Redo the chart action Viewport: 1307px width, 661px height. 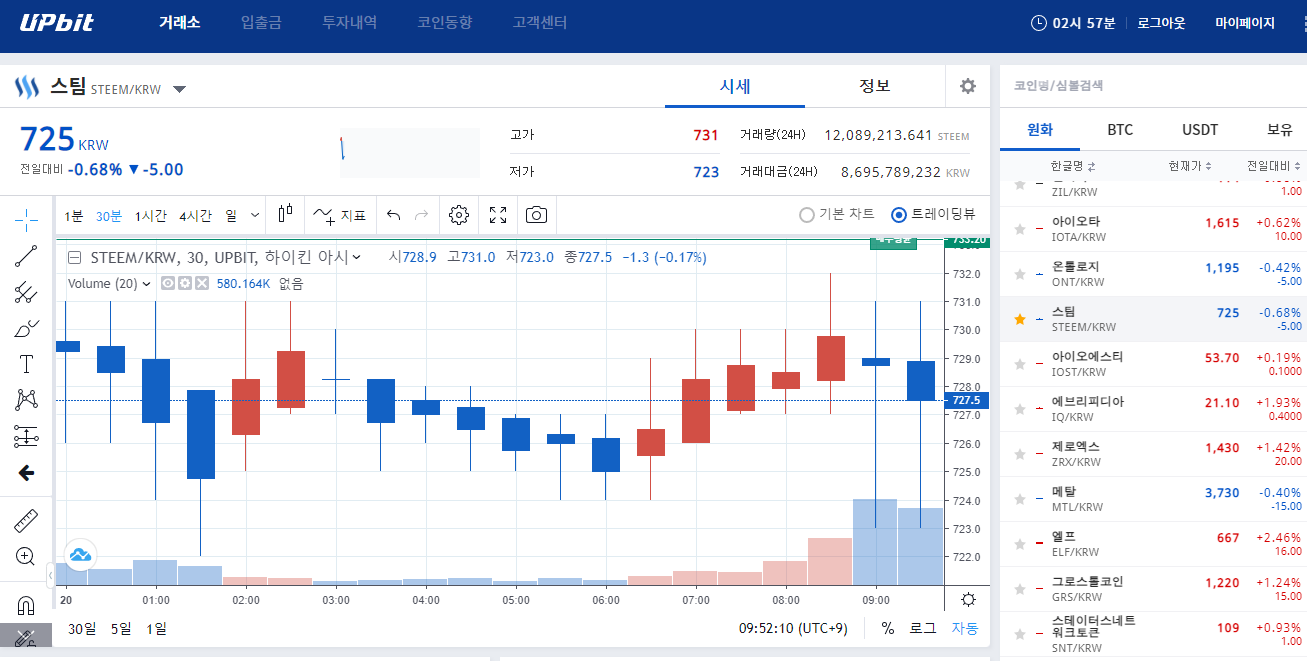[x=421, y=215]
